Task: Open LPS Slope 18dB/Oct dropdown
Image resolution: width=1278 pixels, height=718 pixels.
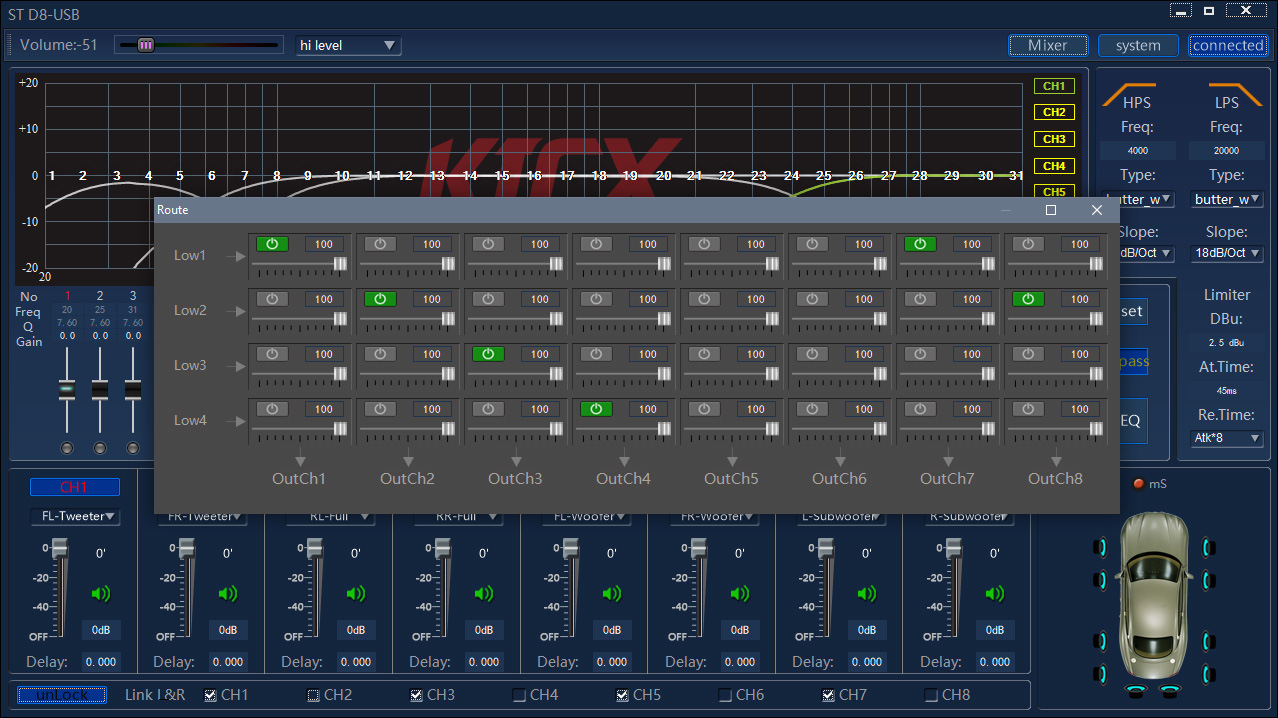Action: [1228, 253]
